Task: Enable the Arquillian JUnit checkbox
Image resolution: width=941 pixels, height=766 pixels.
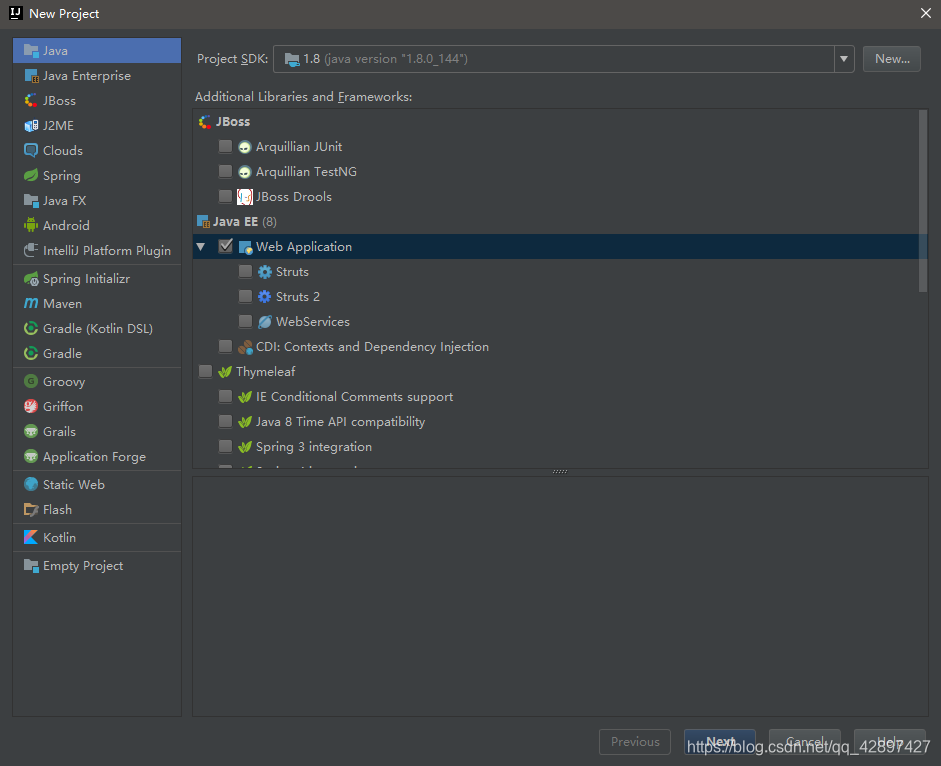Action: 225,146
